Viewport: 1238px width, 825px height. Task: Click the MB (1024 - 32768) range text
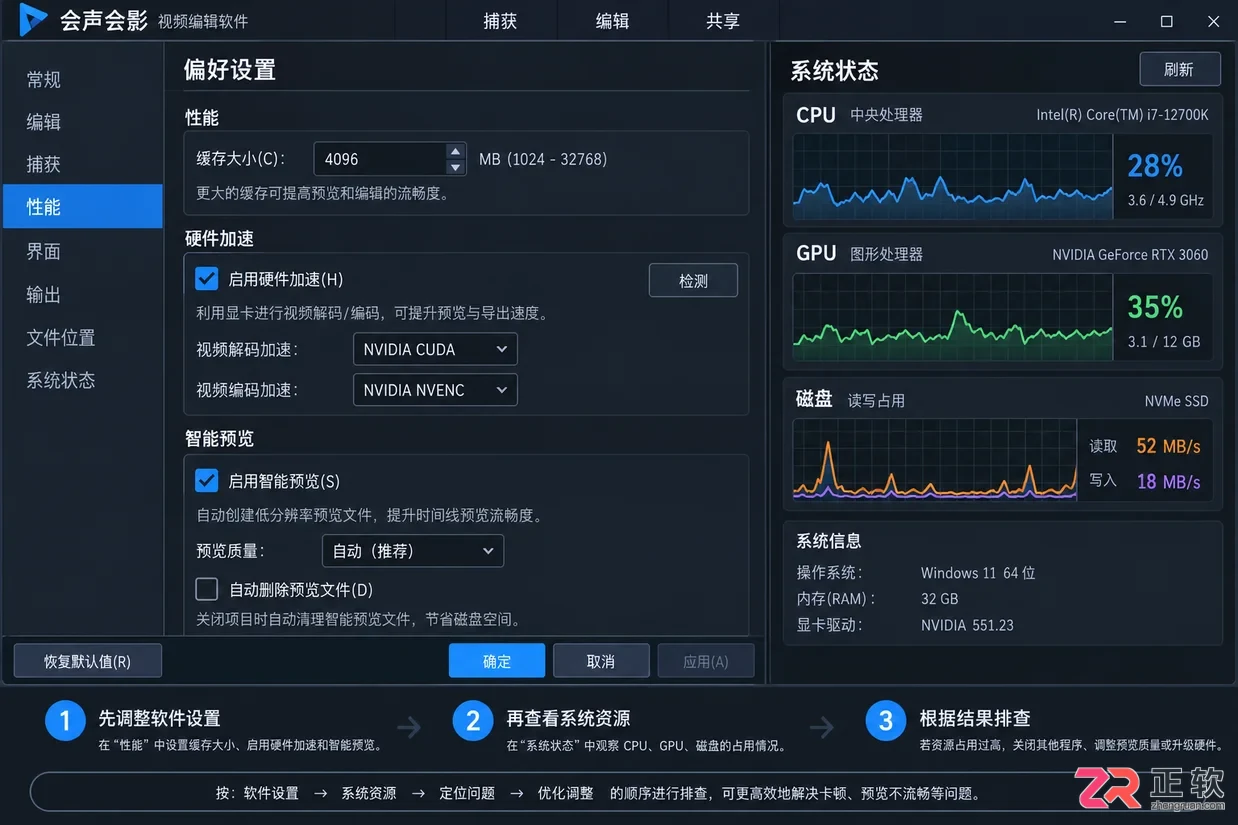tap(543, 159)
